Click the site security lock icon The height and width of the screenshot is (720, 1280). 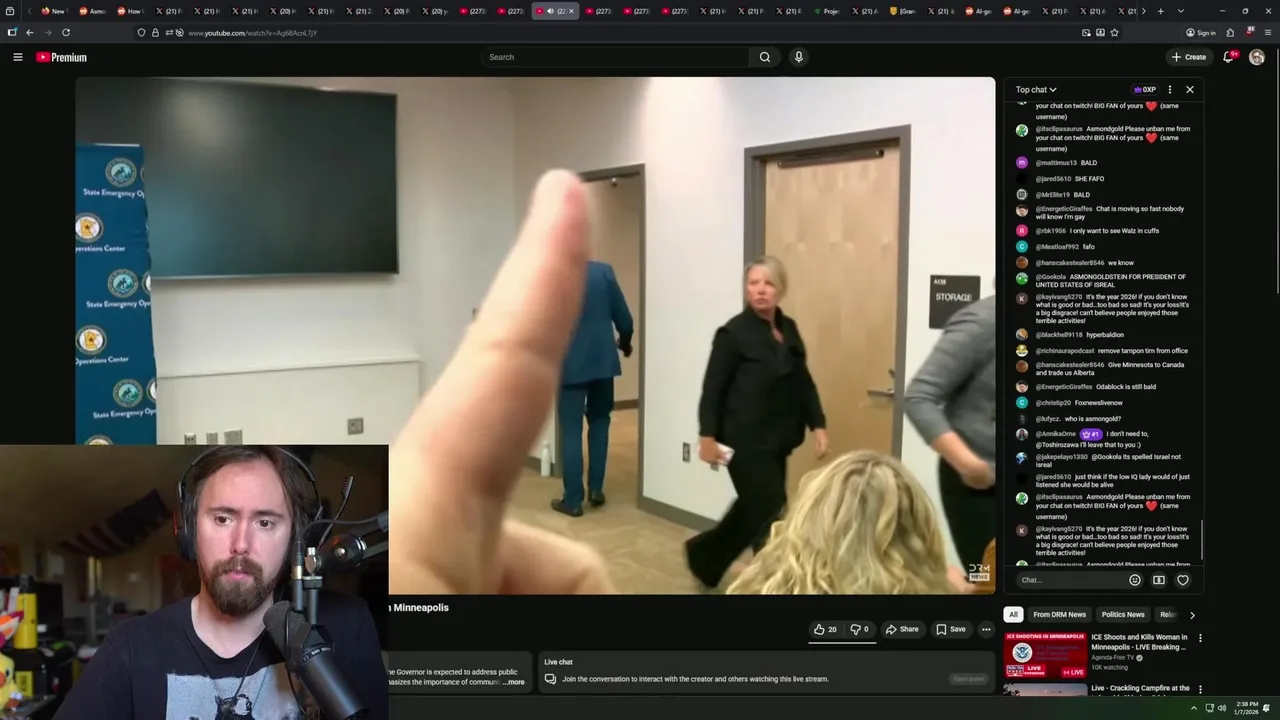[155, 33]
